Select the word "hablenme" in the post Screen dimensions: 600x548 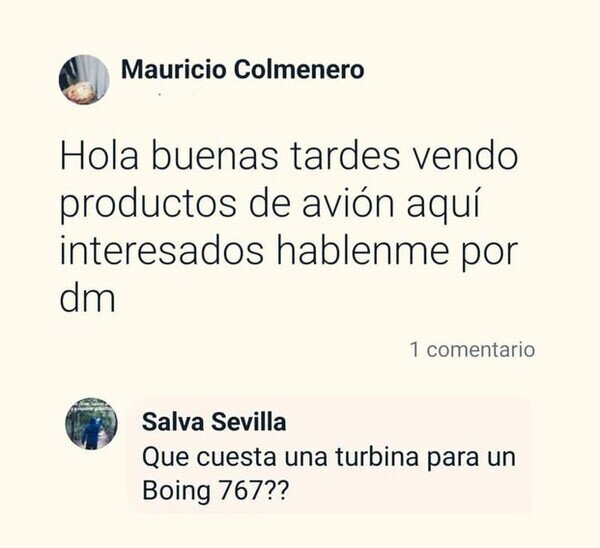pyautogui.click(x=362, y=251)
